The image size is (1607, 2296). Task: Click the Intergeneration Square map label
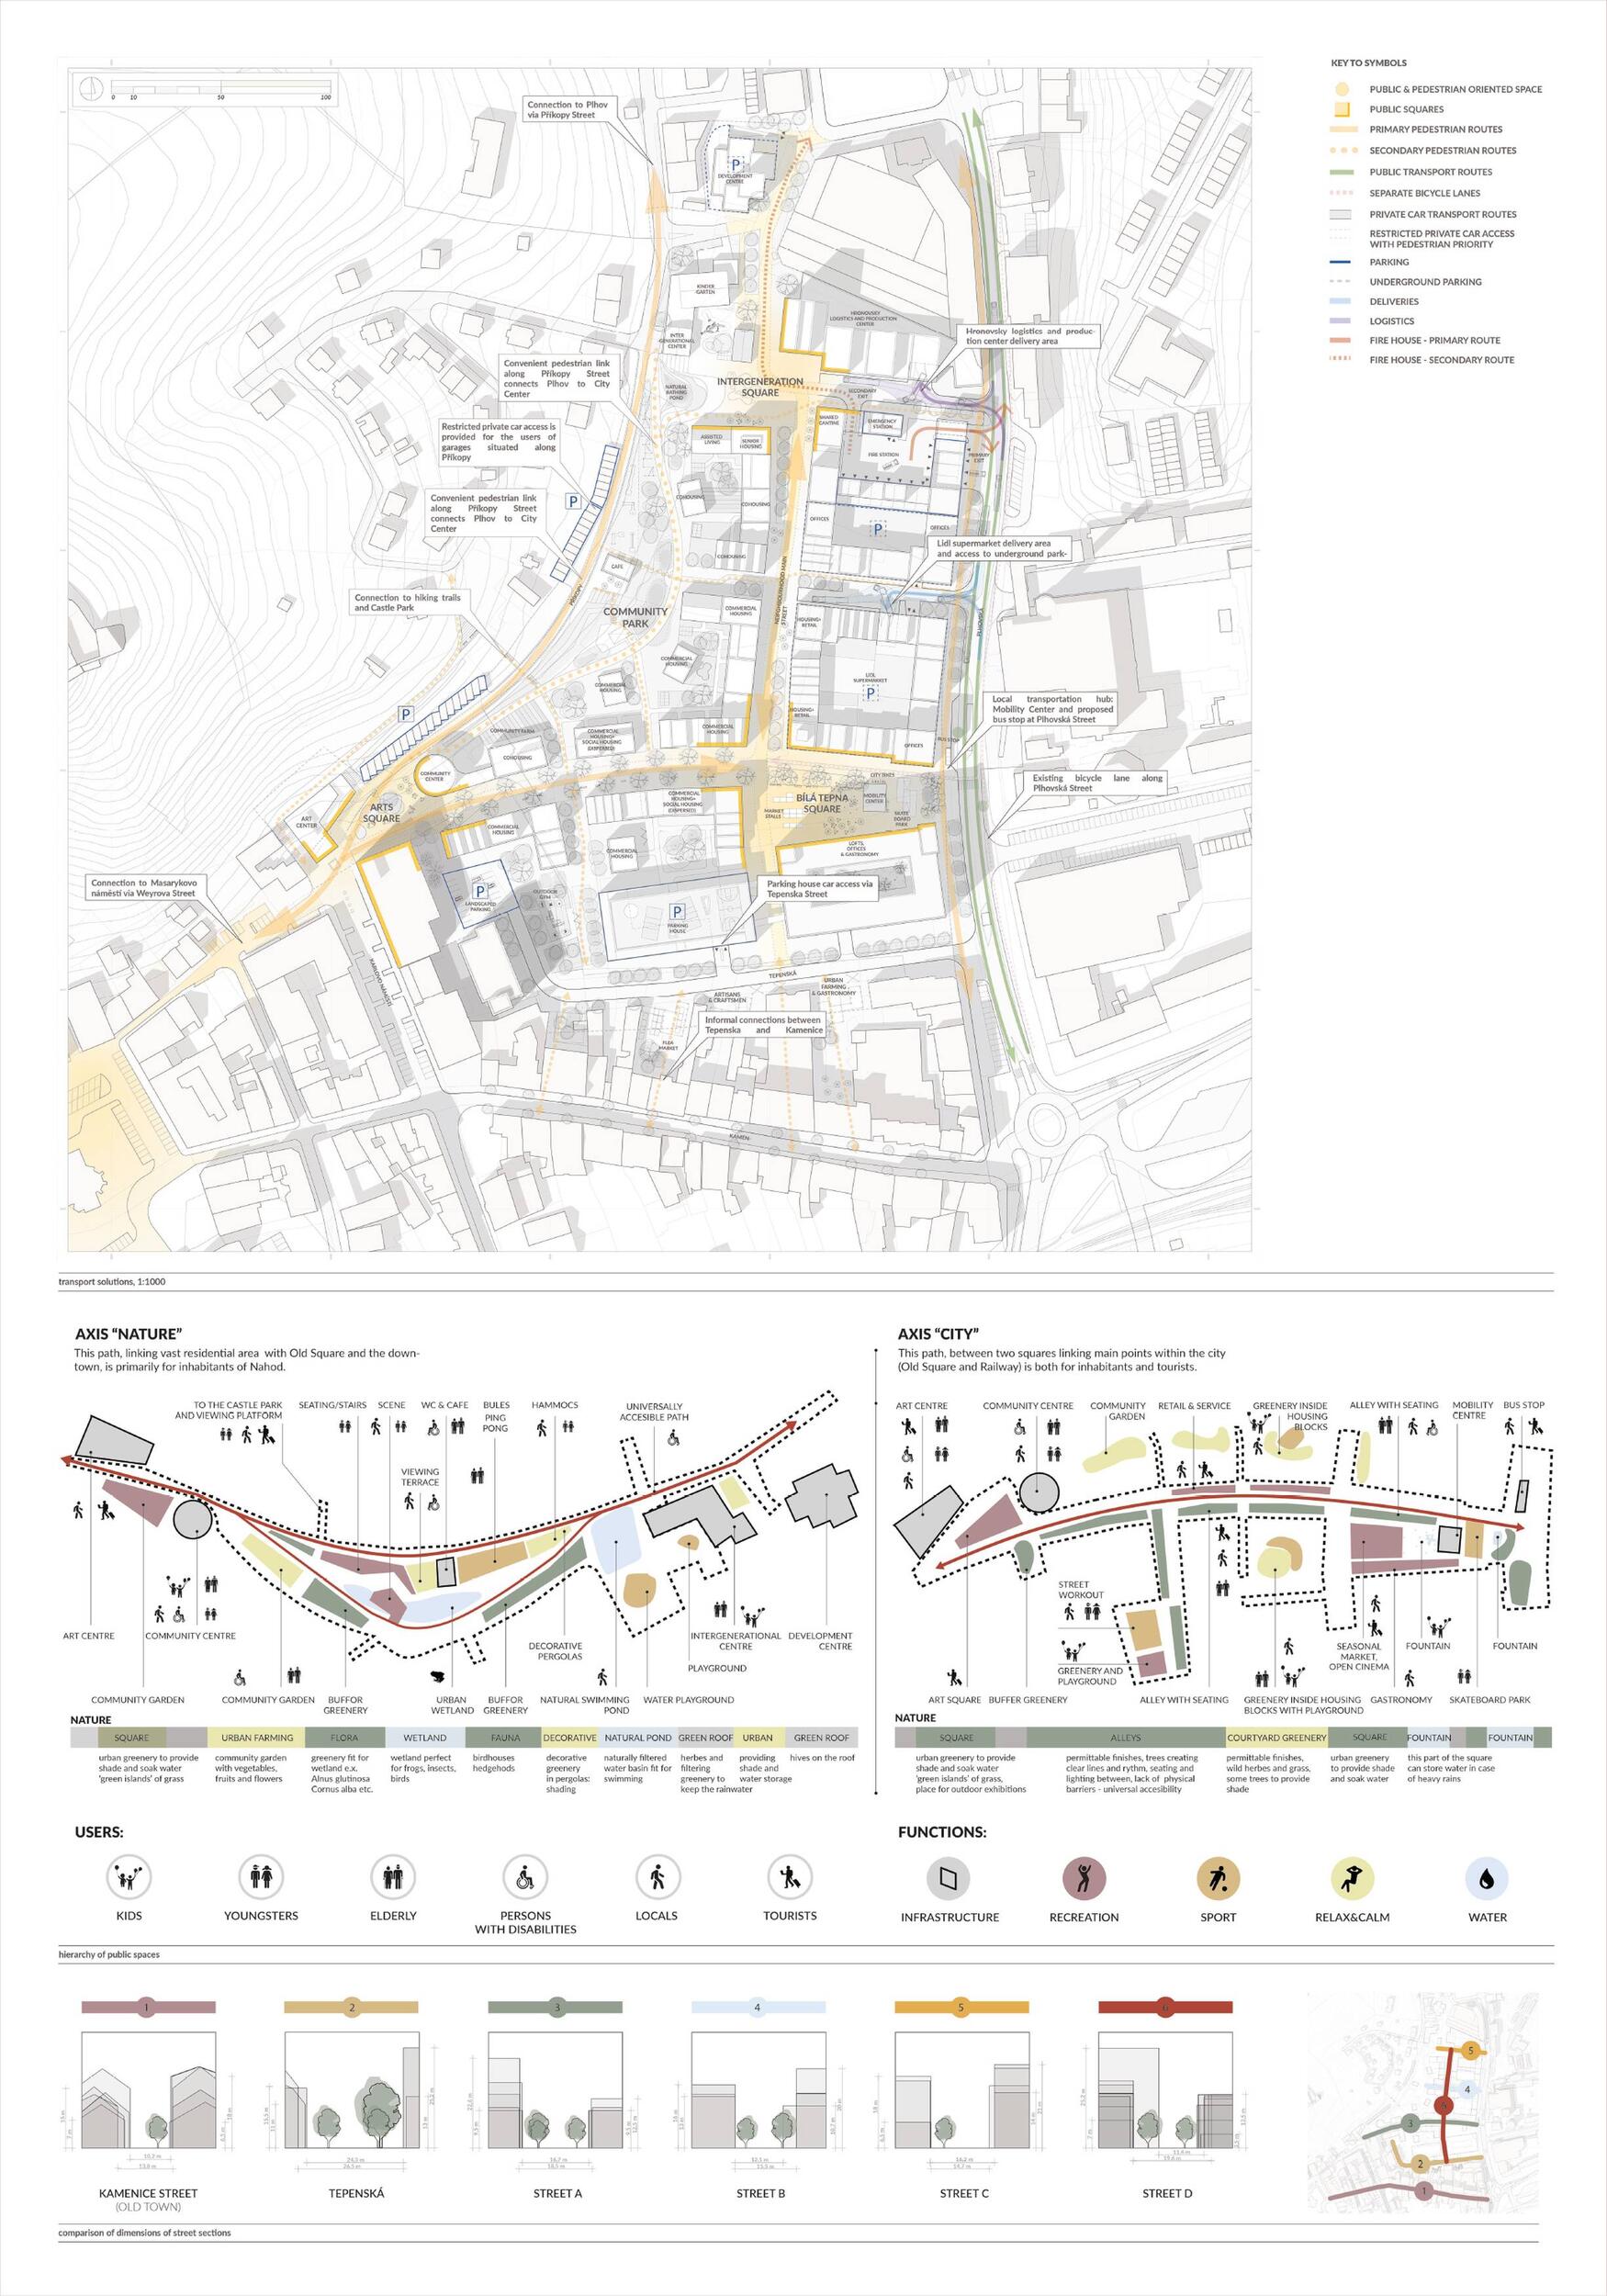(x=759, y=387)
